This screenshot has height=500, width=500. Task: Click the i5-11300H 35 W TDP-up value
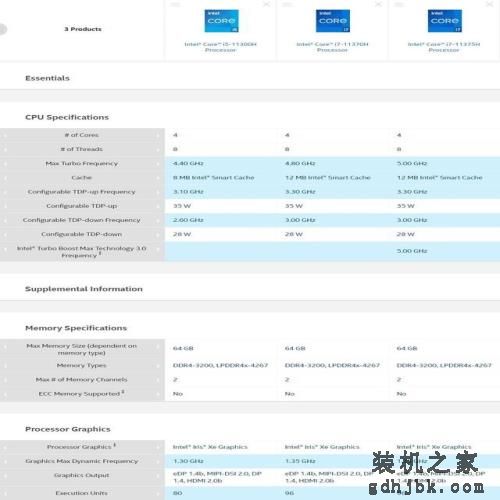182,206
